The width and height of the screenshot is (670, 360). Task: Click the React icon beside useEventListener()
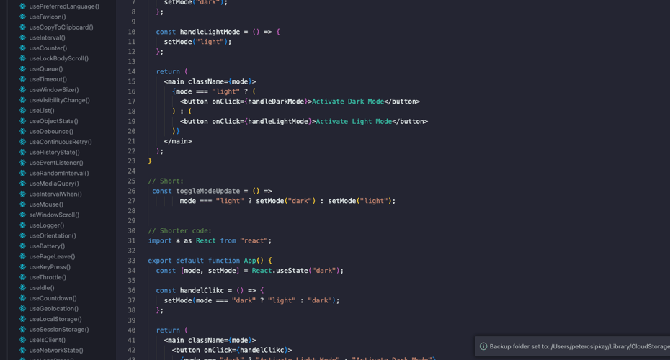click(x=23, y=163)
